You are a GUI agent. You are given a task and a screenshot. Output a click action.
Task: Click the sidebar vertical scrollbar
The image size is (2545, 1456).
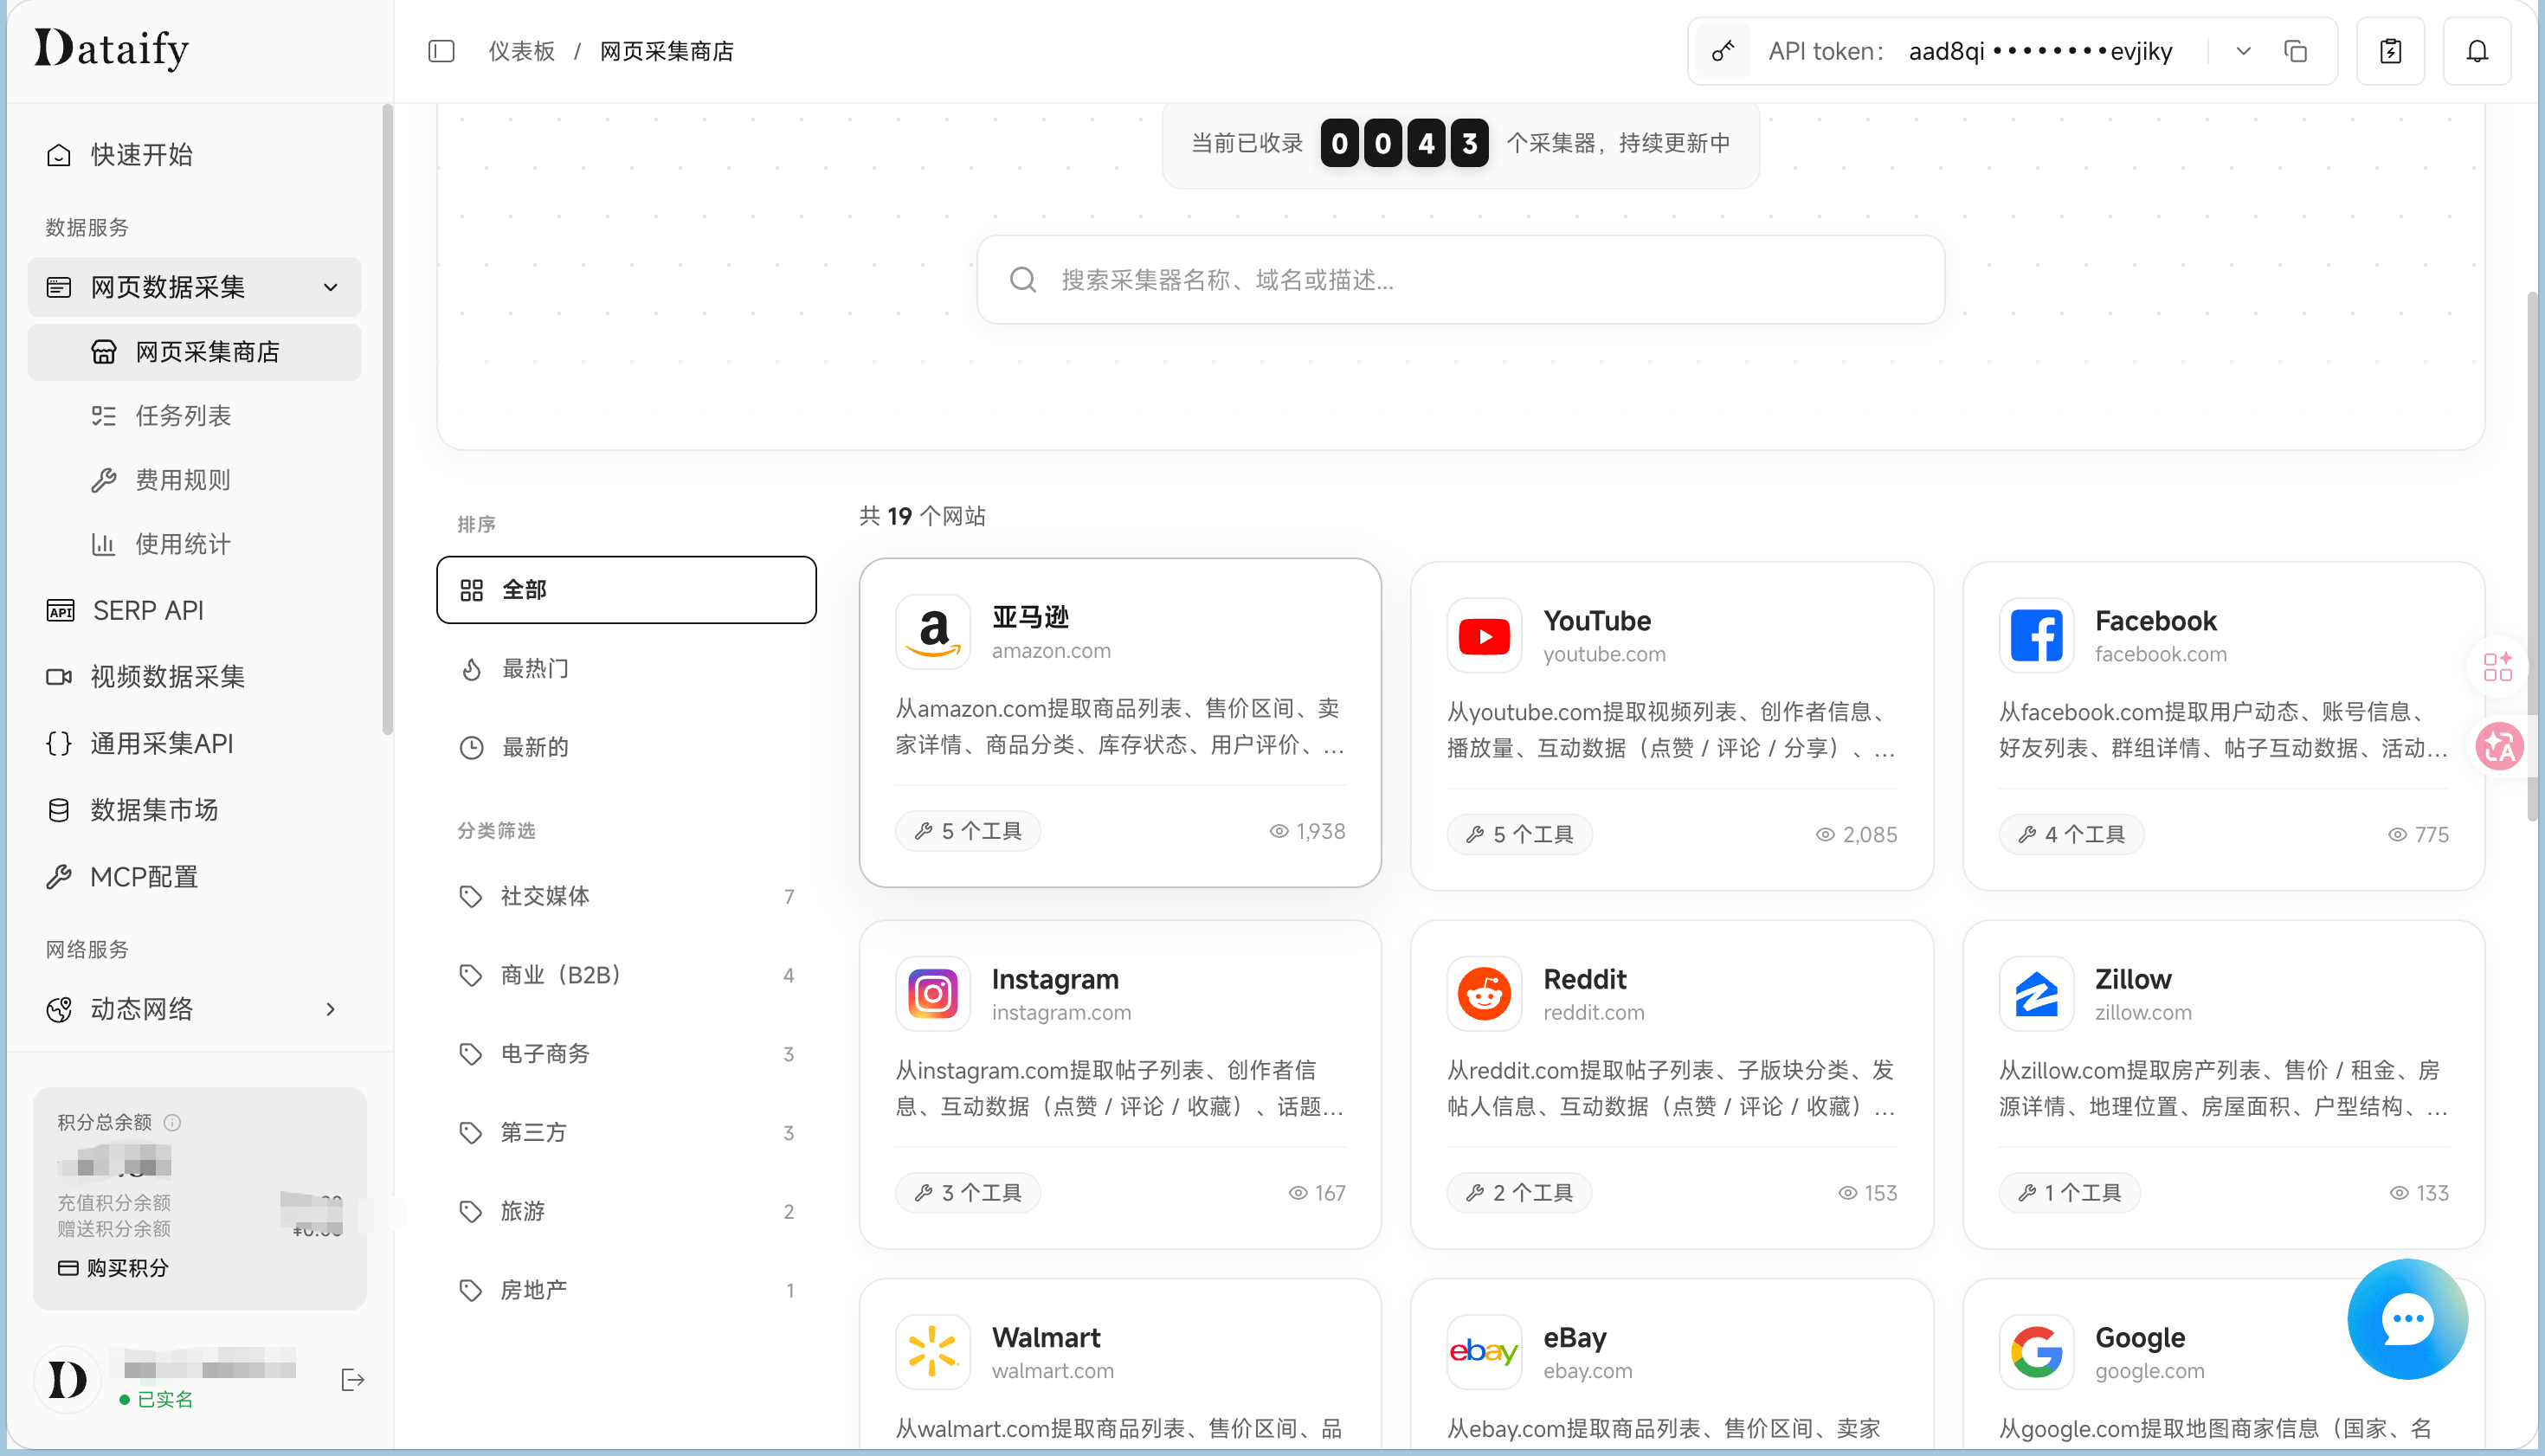[387, 420]
